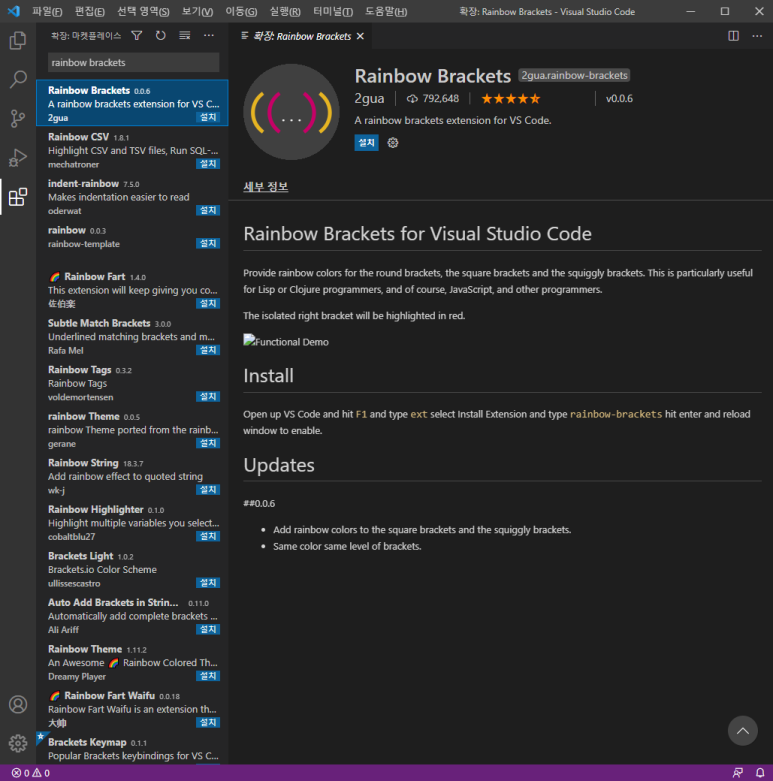Viewport: 773px width, 781px height.
Task: Split the editor to the right
Action: coord(733,36)
